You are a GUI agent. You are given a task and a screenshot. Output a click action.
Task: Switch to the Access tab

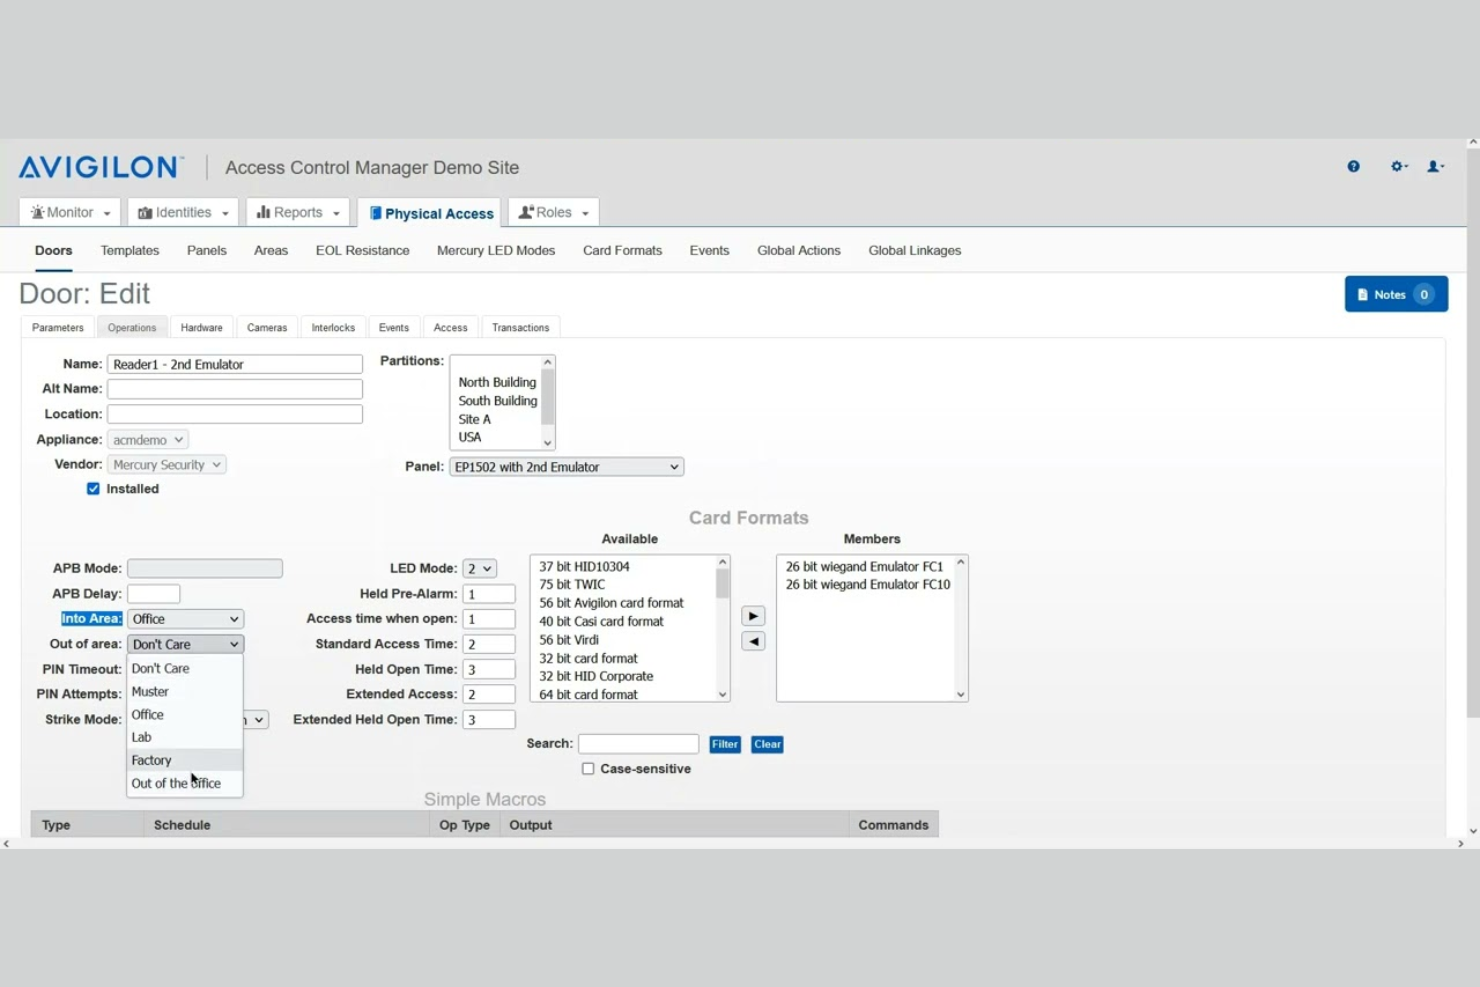[451, 328]
